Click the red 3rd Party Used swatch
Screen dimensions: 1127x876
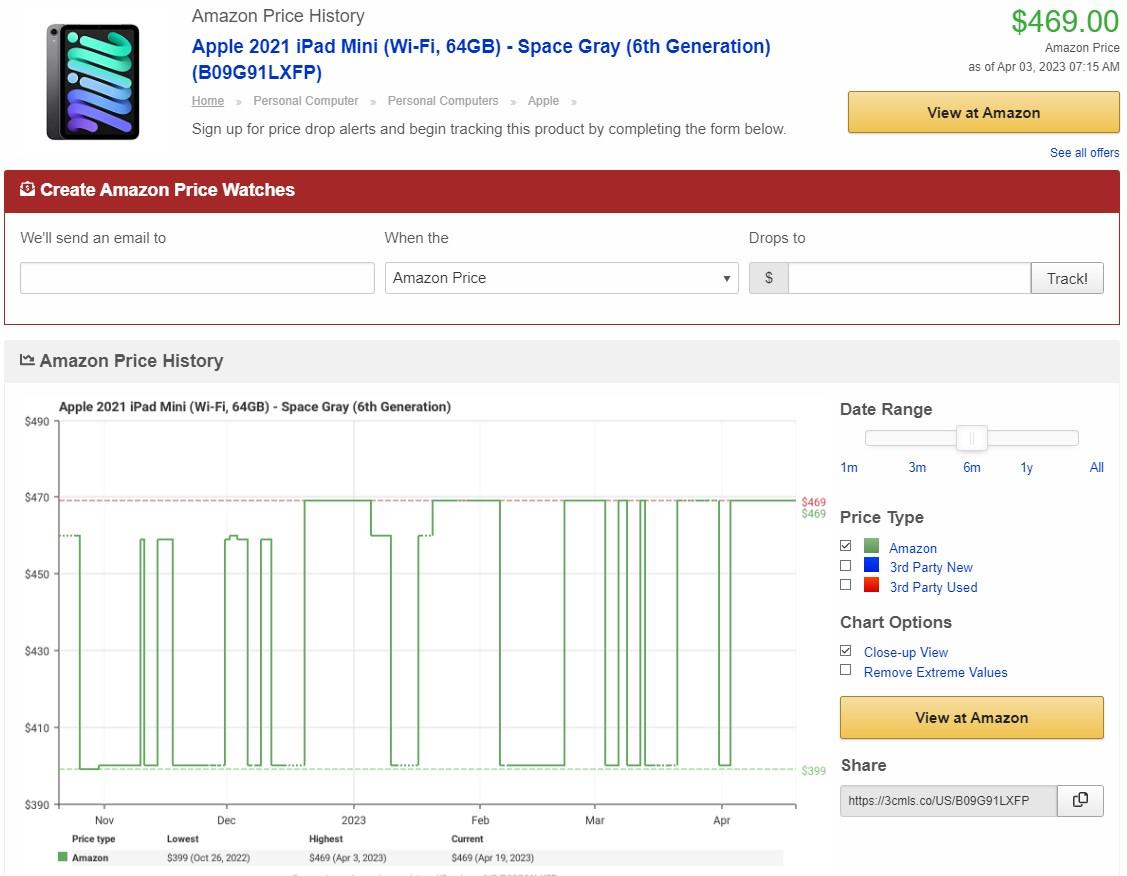click(871, 586)
